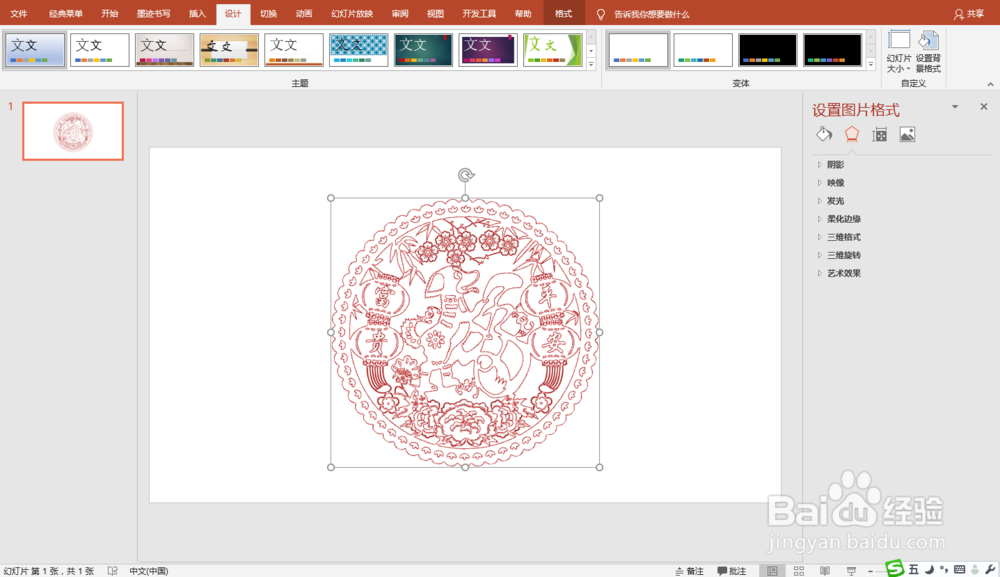The image size is (1000, 577).
Task: Open the View (视图) tab
Action: pyautogui.click(x=436, y=13)
